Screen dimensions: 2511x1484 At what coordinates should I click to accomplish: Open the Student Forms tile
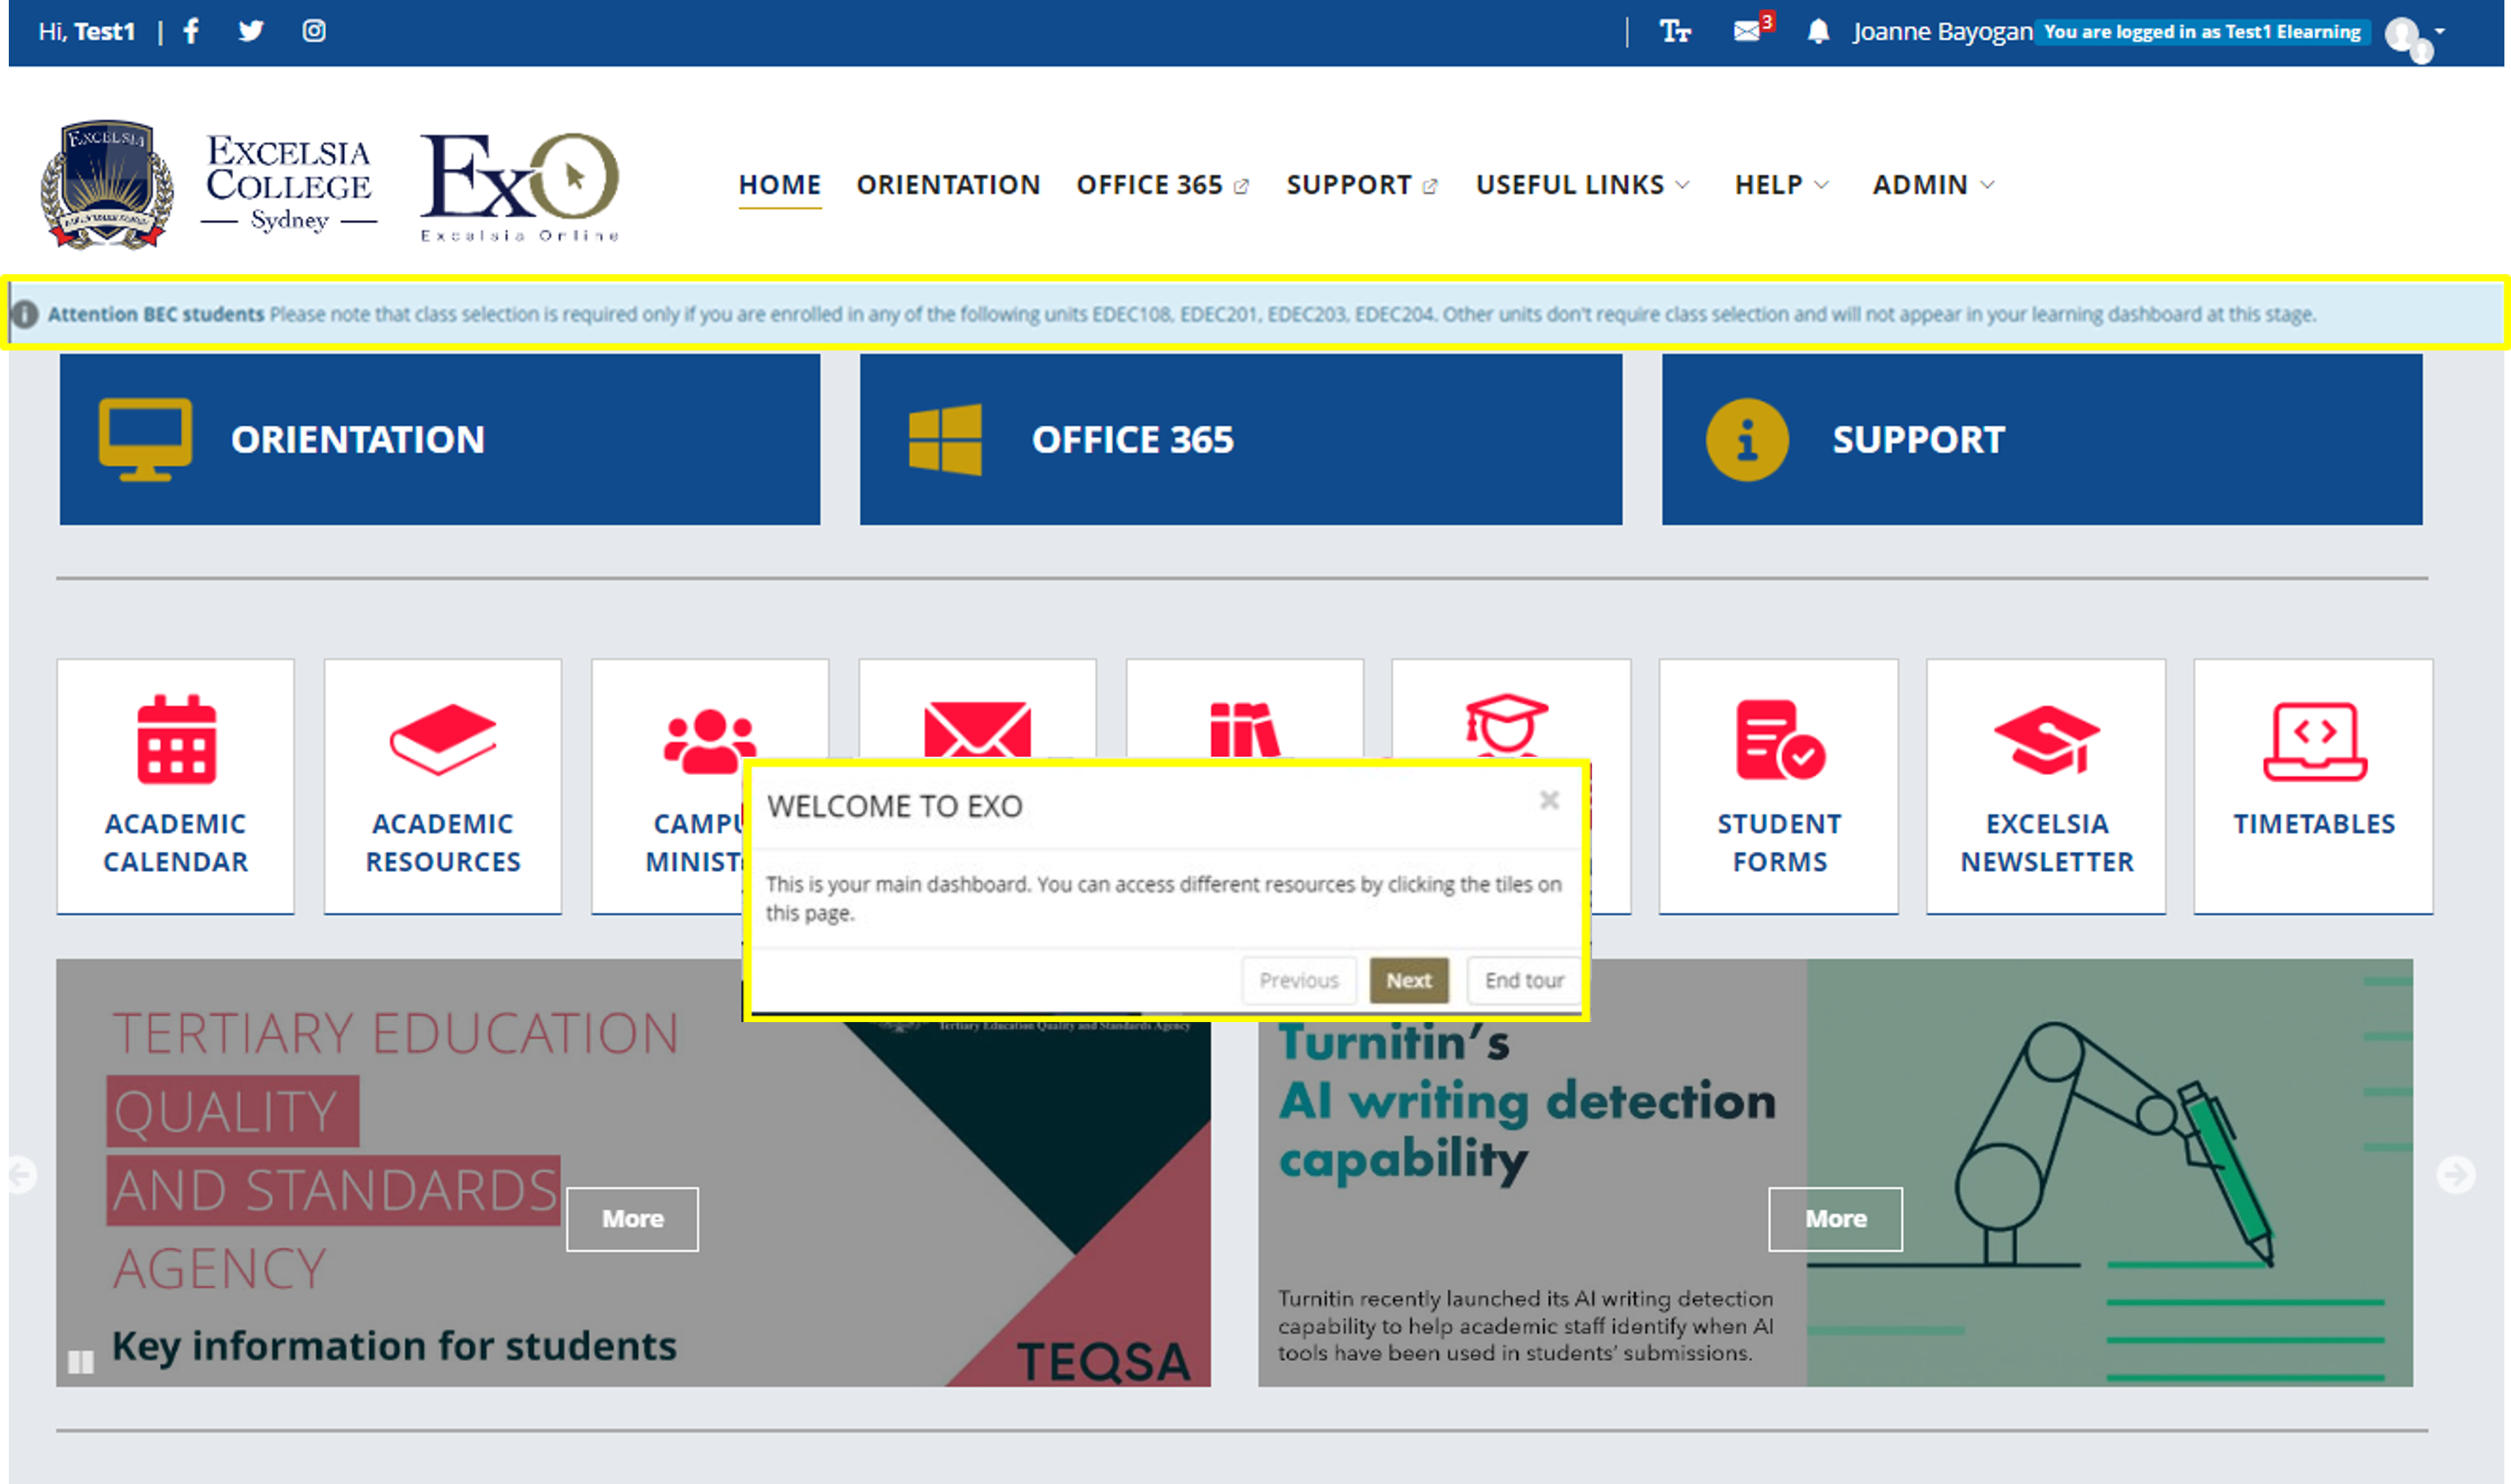[x=1779, y=787]
